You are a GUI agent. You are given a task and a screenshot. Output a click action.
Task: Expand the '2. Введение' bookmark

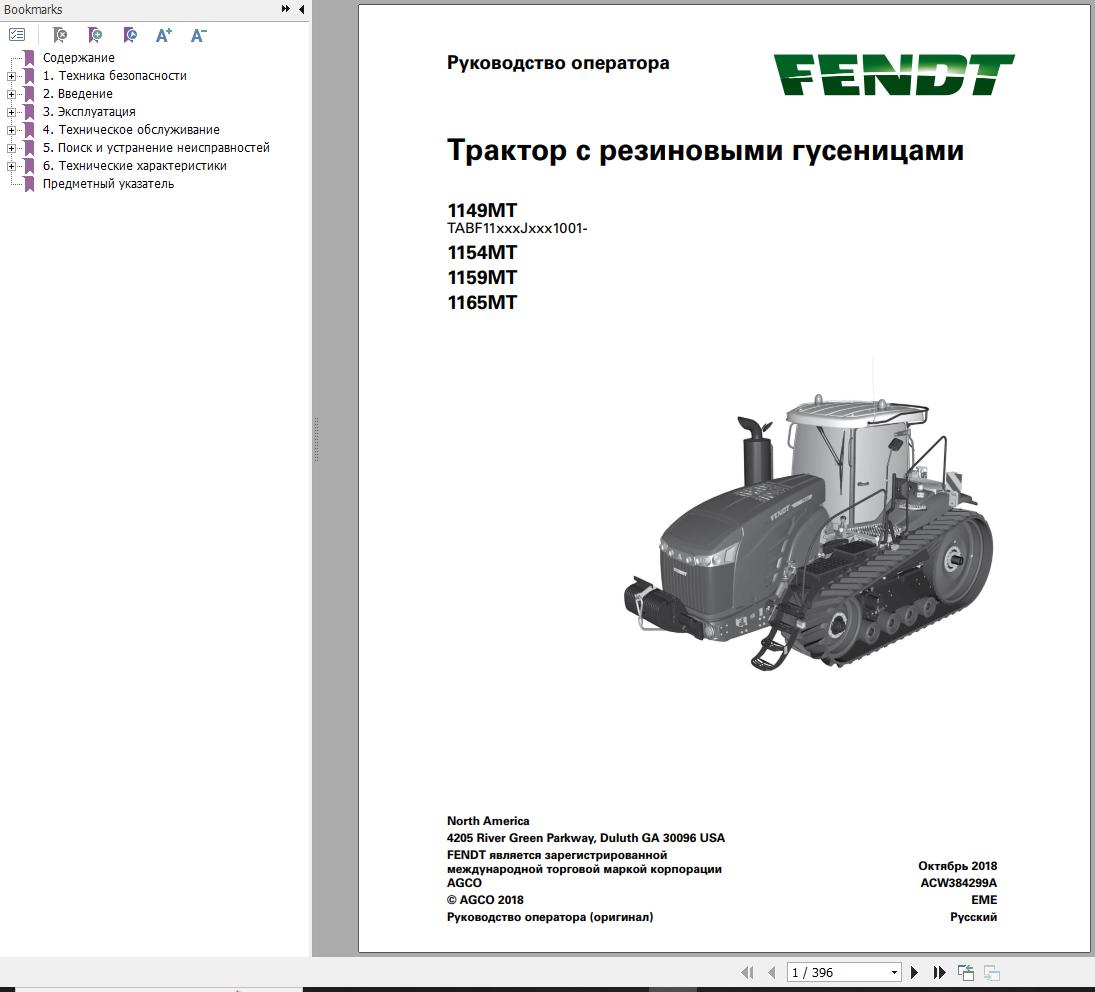pyautogui.click(x=11, y=94)
